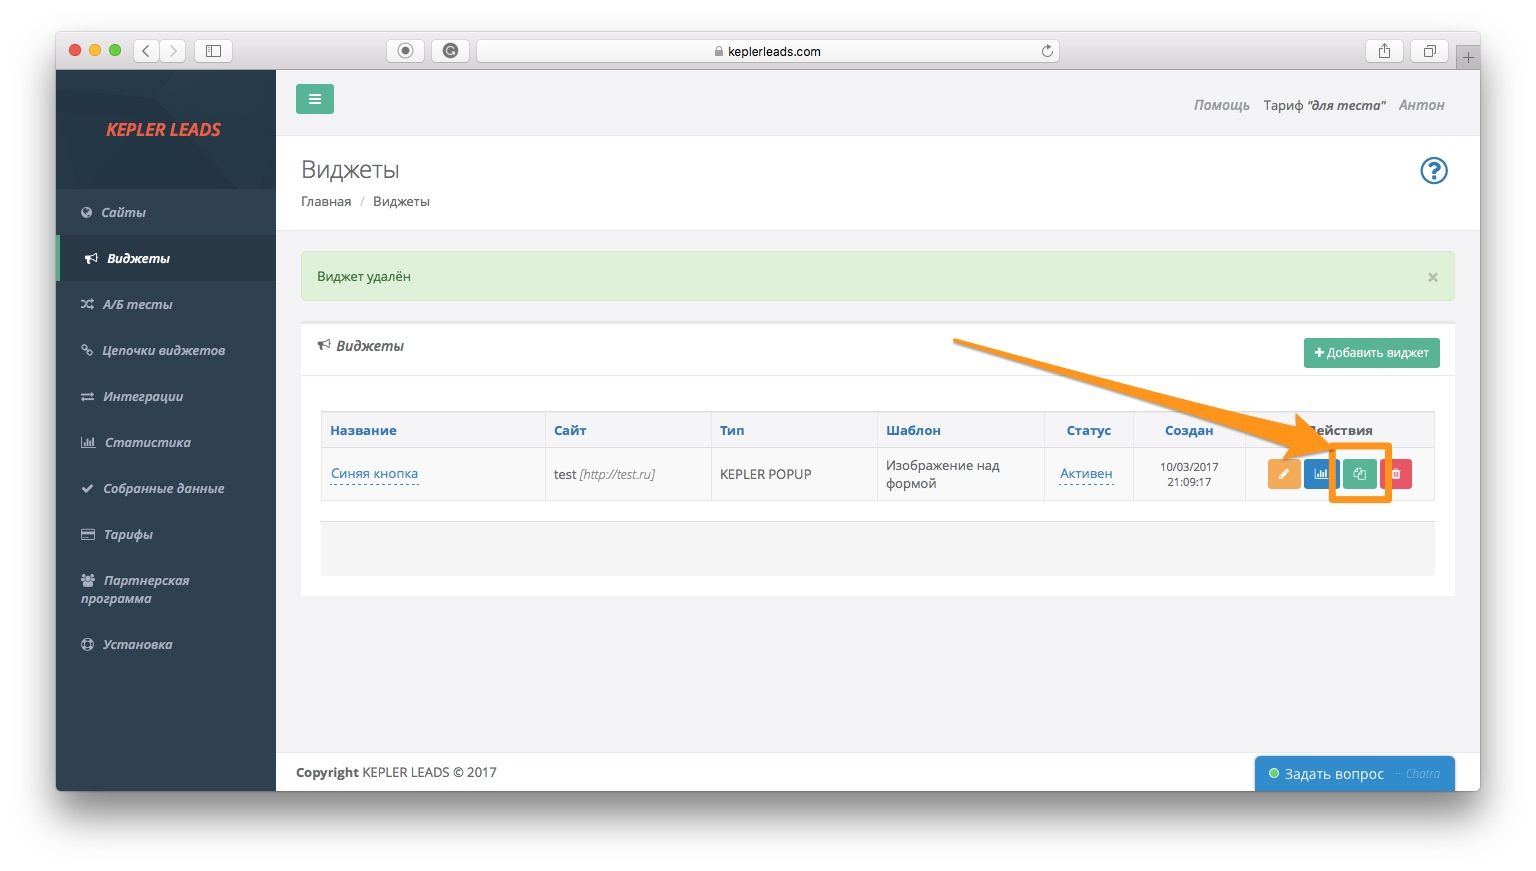Dismiss the 'Виджет удалён' notification
This screenshot has width=1536, height=871.
coord(1433,277)
